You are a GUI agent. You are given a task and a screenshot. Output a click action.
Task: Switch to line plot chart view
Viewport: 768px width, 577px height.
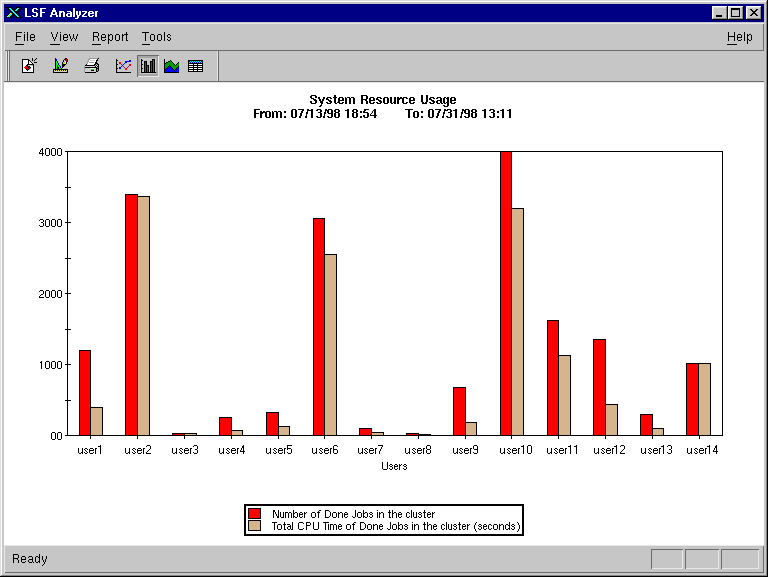[123, 66]
